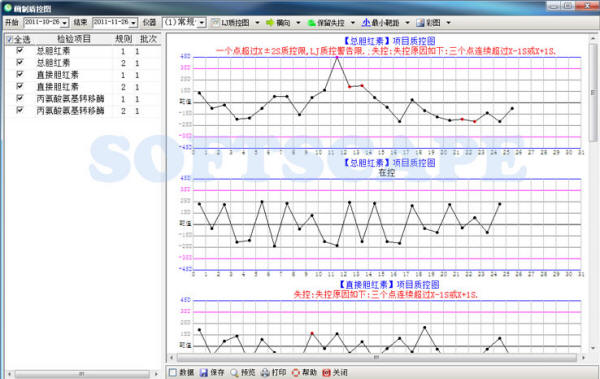Click the 预览 magnifier icon
The image size is (600, 379).
tap(234, 372)
